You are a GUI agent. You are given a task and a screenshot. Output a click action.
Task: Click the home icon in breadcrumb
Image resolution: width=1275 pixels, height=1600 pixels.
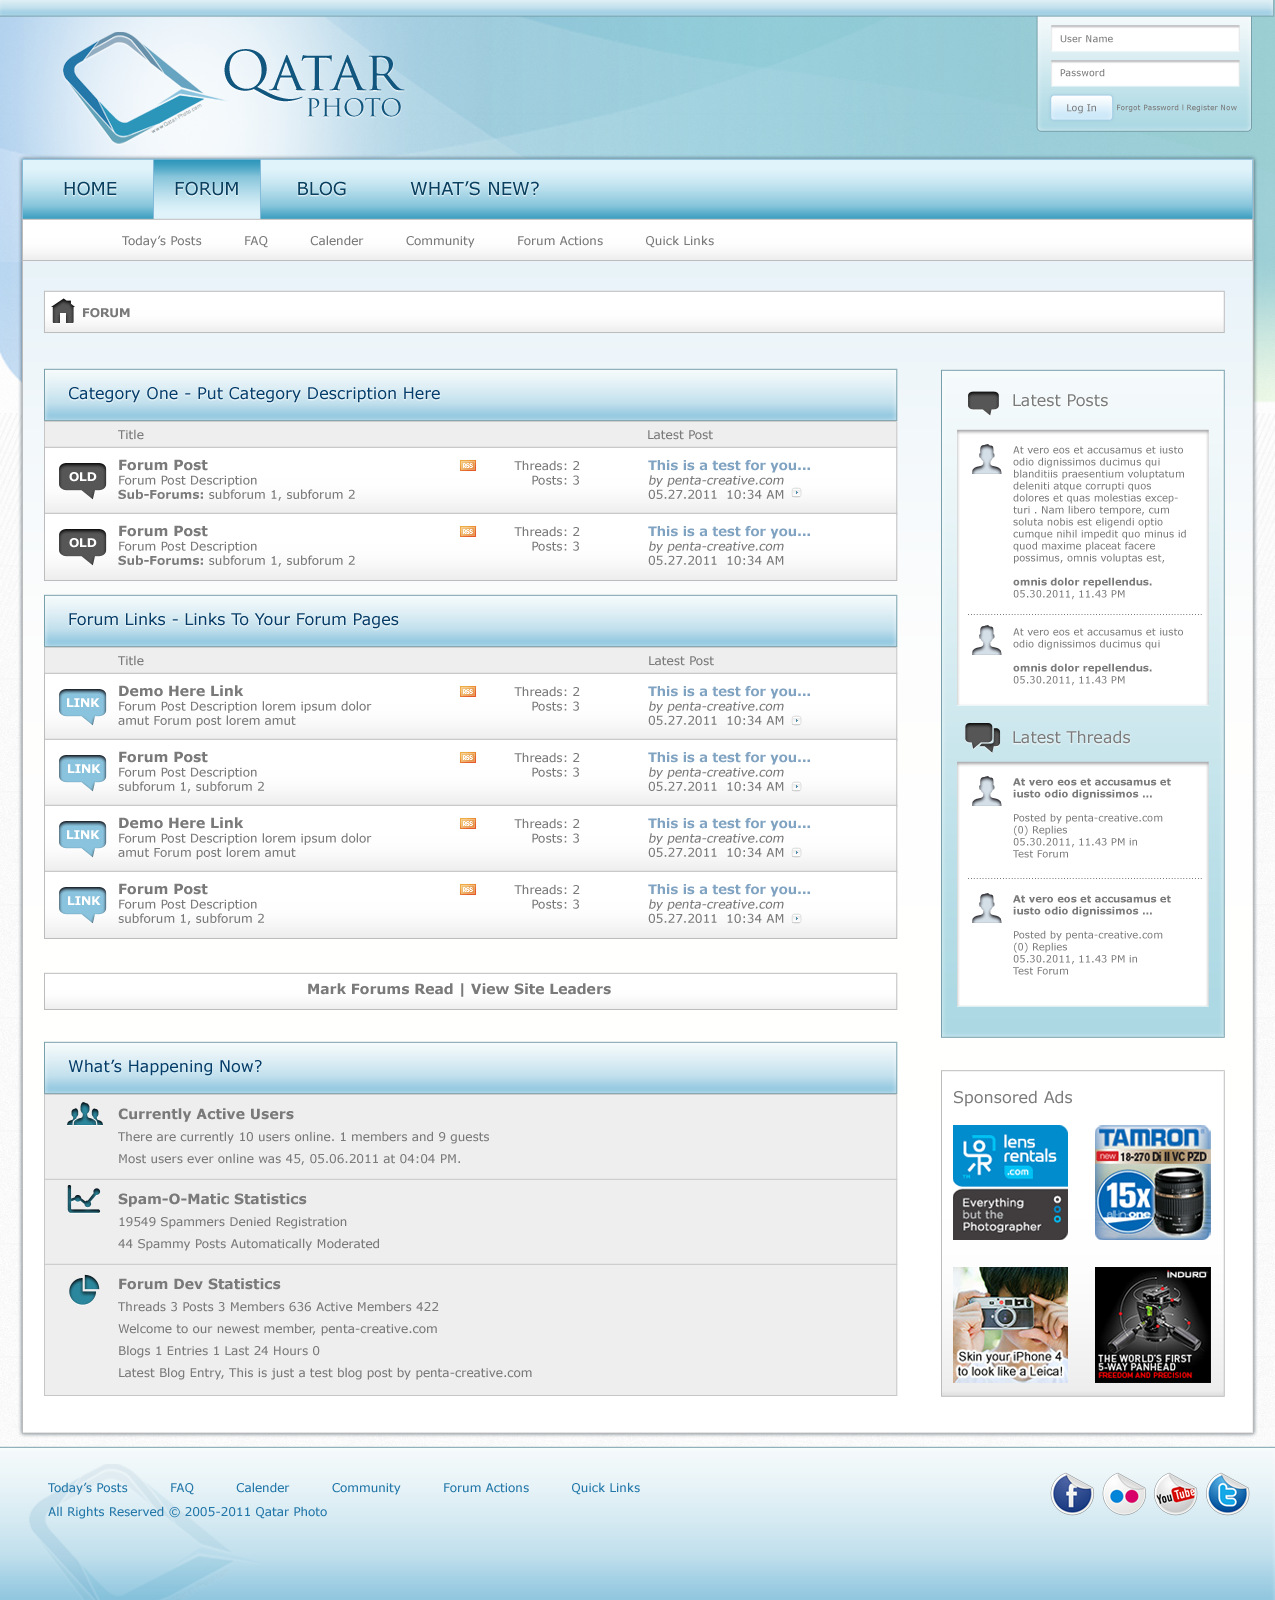[63, 312]
